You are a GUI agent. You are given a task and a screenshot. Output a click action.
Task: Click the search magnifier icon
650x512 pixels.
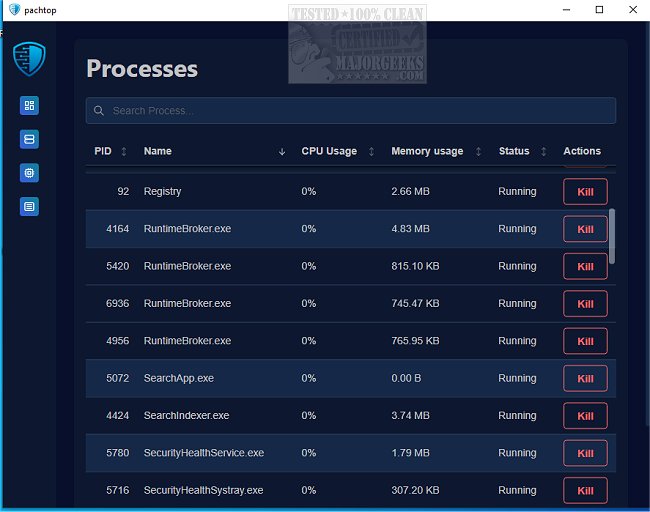click(x=99, y=111)
